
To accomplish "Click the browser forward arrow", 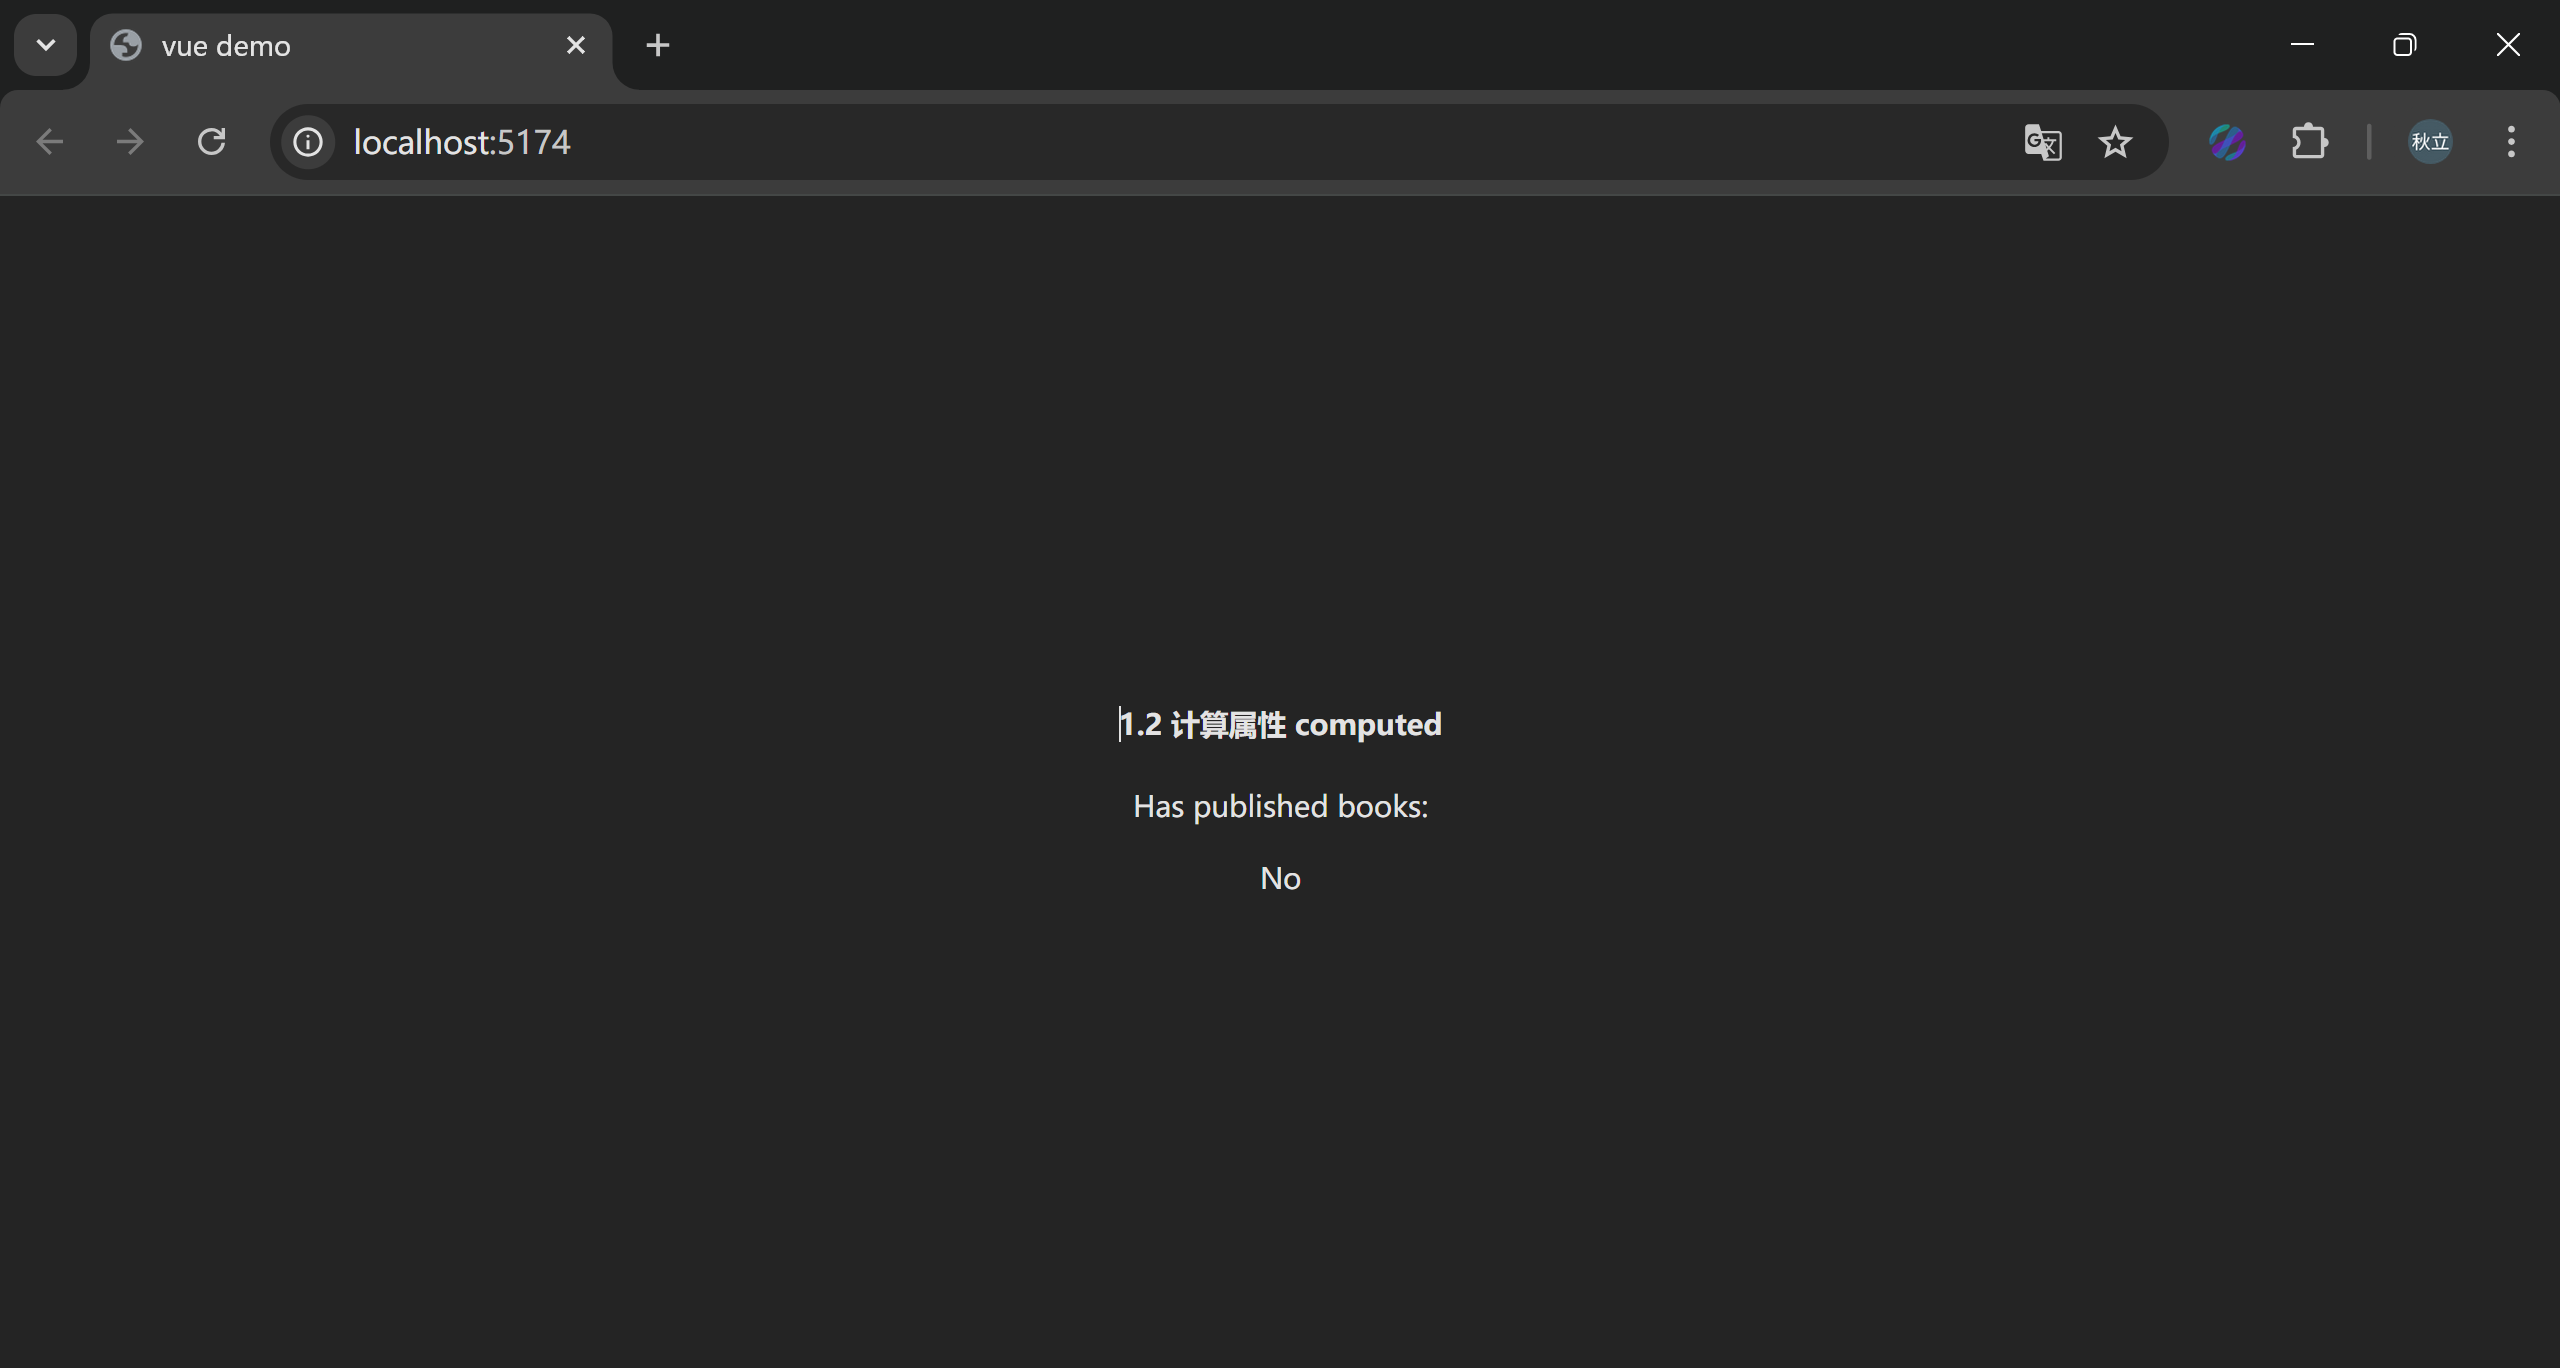I will click(130, 142).
